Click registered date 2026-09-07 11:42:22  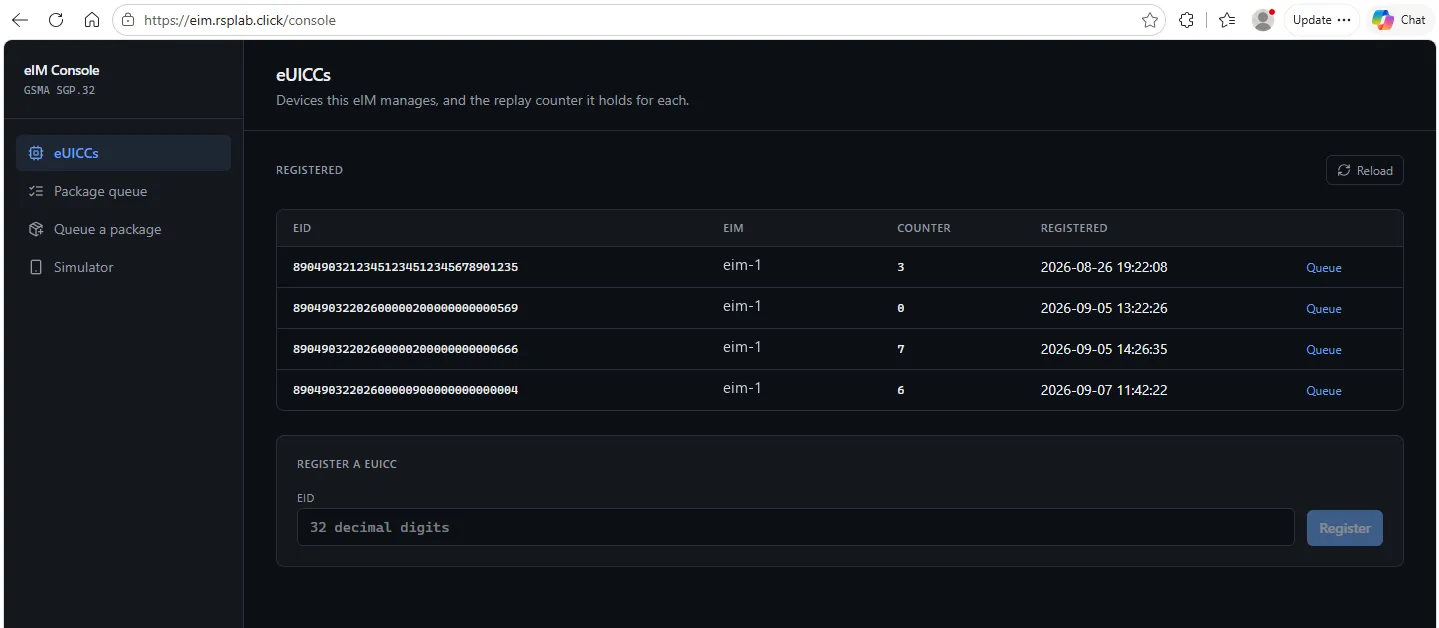click(x=1104, y=390)
